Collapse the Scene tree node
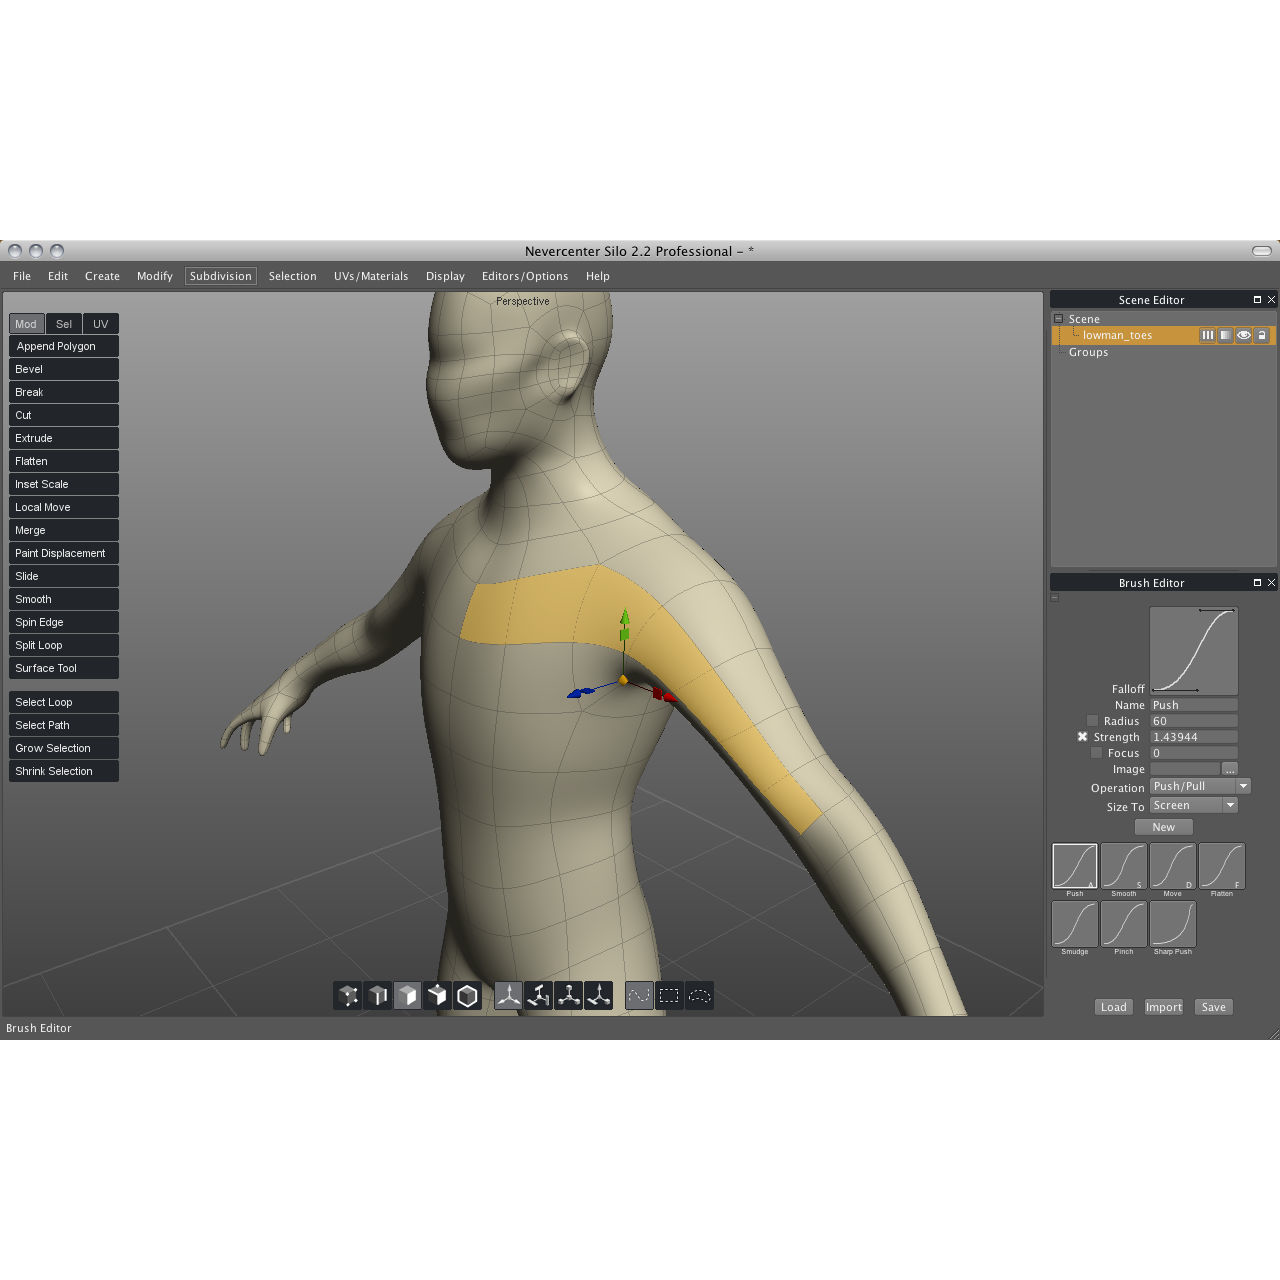 1058,319
